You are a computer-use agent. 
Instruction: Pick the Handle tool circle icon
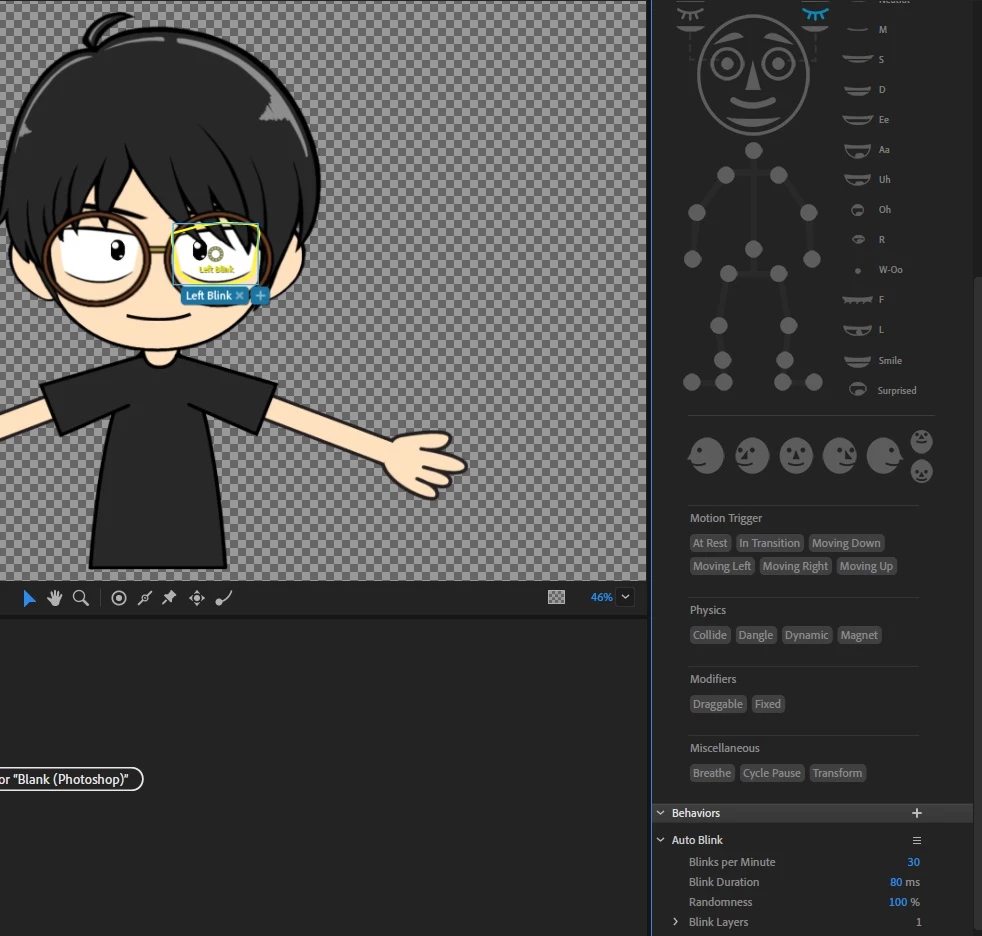[118, 598]
